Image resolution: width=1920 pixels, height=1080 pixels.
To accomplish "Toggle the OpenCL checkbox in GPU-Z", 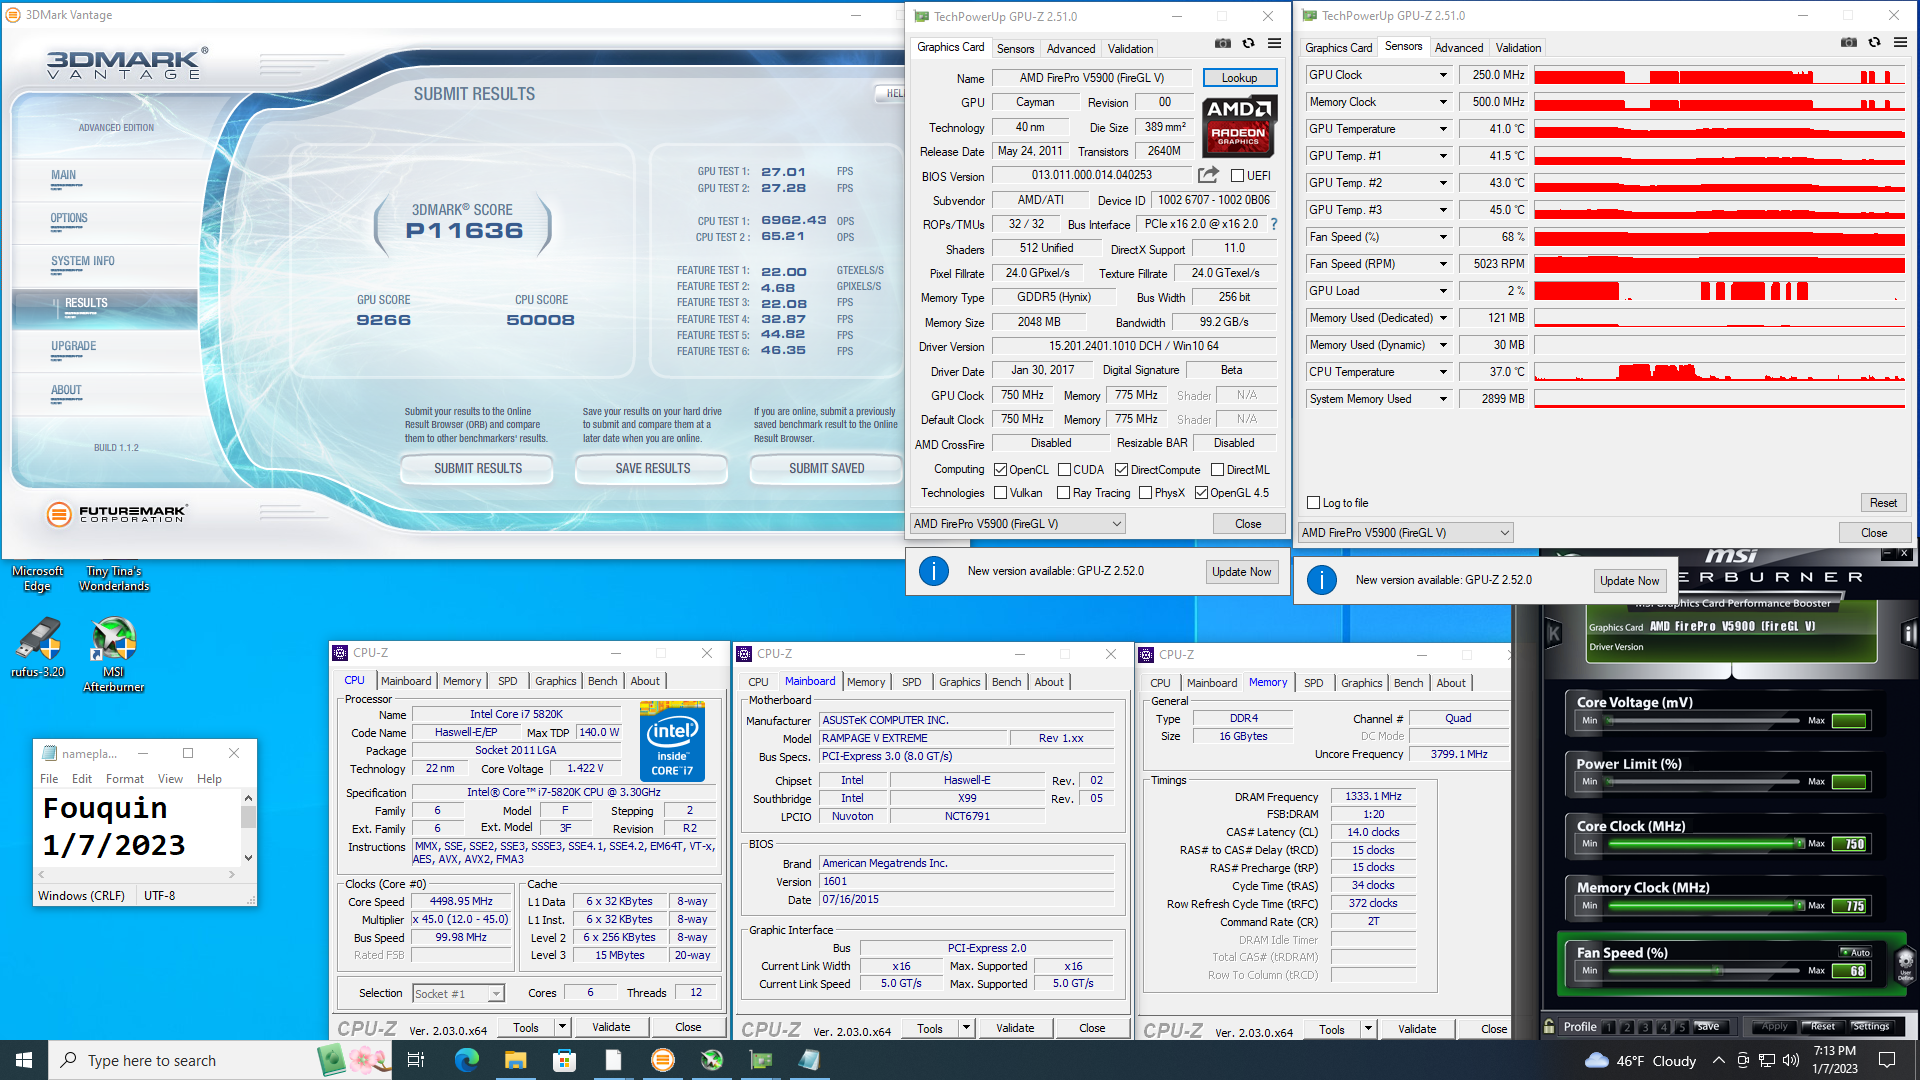I will [x=1000, y=470].
